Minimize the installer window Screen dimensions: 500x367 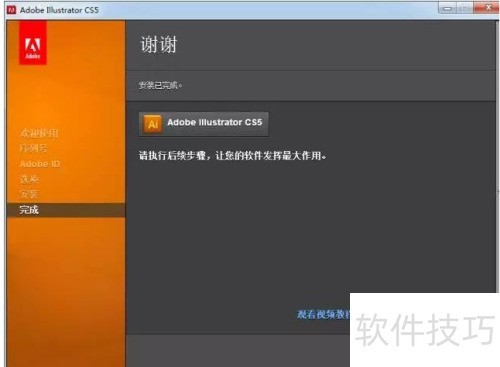coord(447,8)
